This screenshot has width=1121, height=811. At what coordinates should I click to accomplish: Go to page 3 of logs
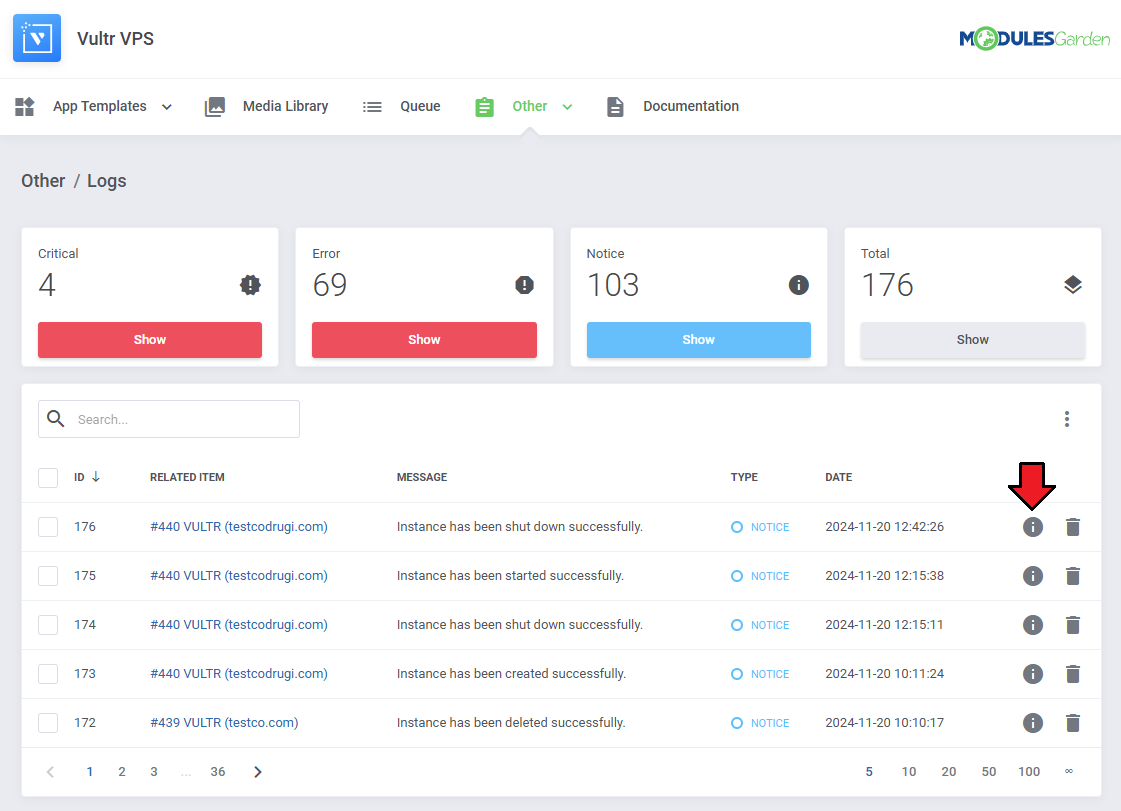[154, 772]
